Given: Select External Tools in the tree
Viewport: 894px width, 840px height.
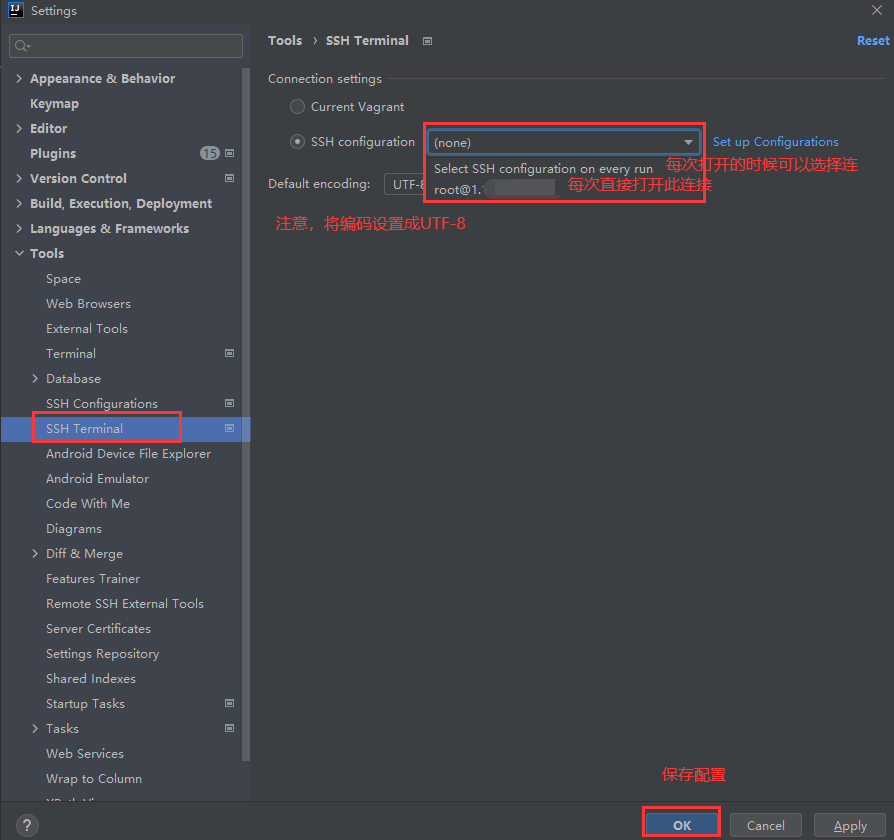Looking at the screenshot, I should [87, 328].
